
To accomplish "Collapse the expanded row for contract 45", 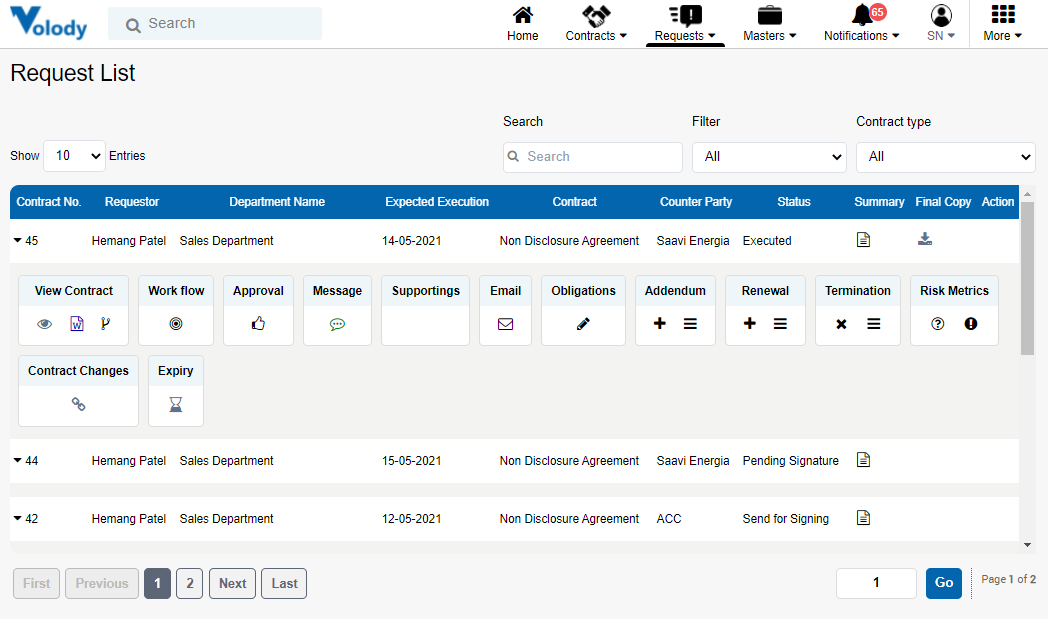I will pyautogui.click(x=17, y=240).
